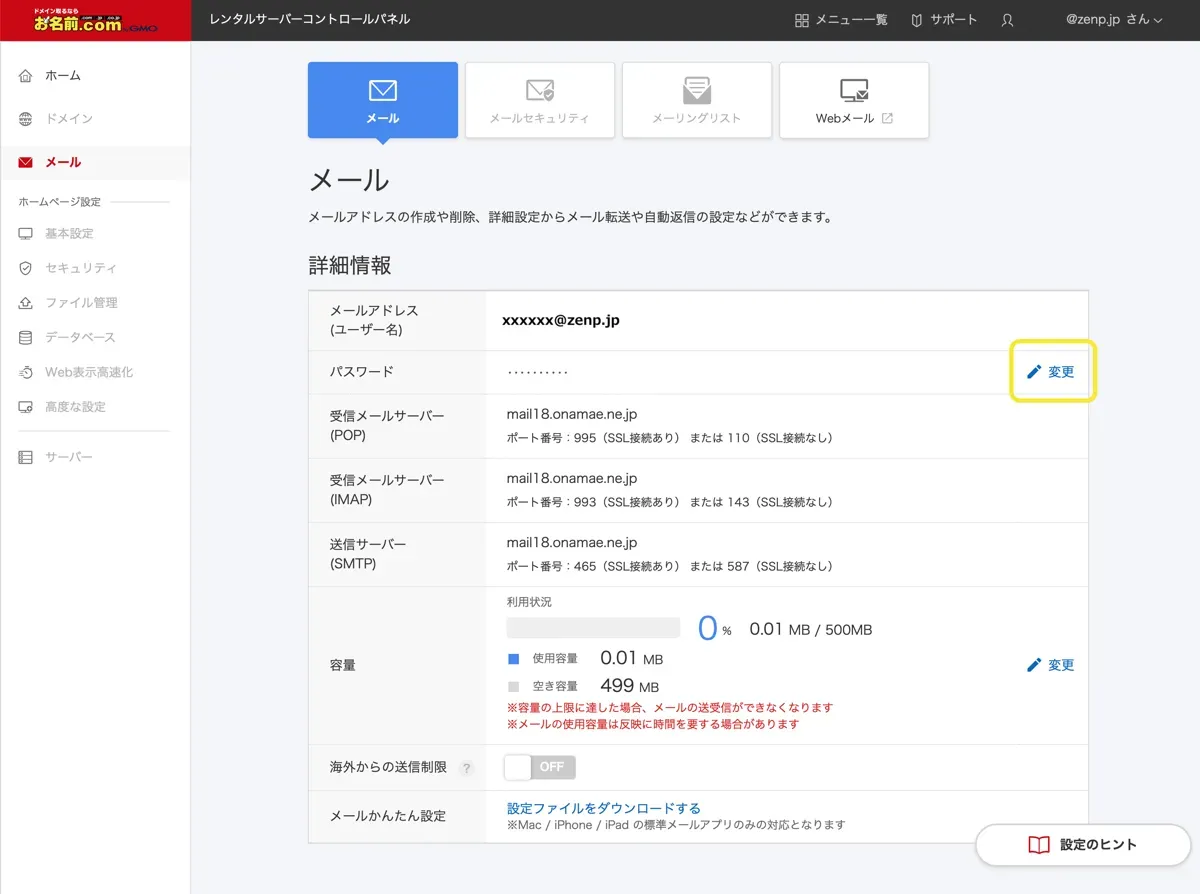The image size is (1200, 894).
Task: Open メニュー一覧 grid menu
Action: [x=841, y=20]
